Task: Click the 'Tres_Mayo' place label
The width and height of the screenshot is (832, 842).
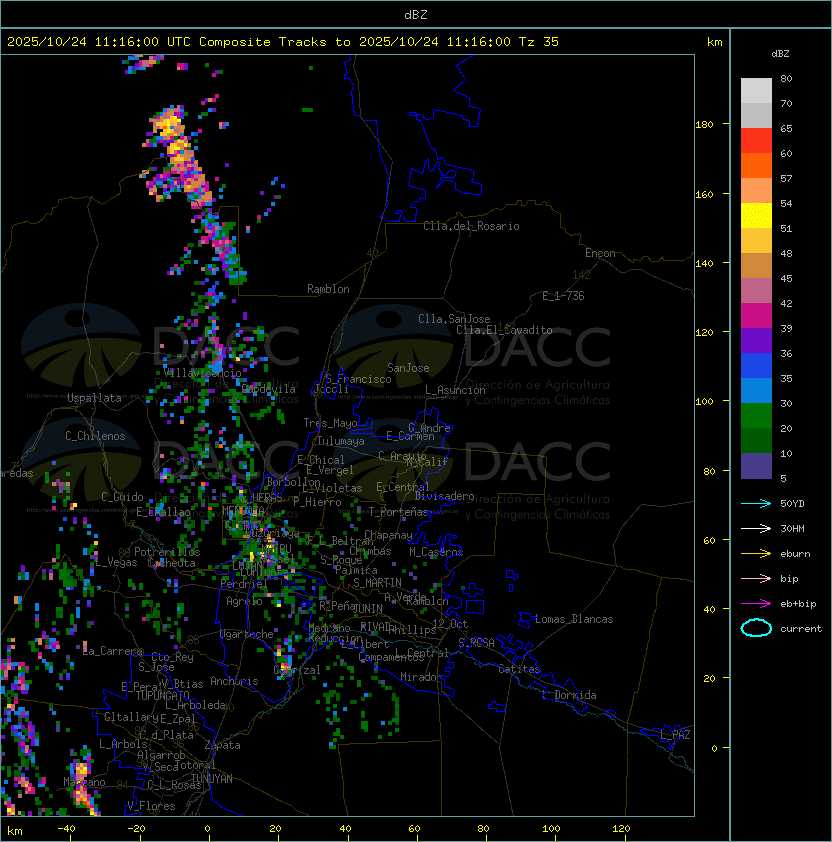Action: pyautogui.click(x=330, y=423)
